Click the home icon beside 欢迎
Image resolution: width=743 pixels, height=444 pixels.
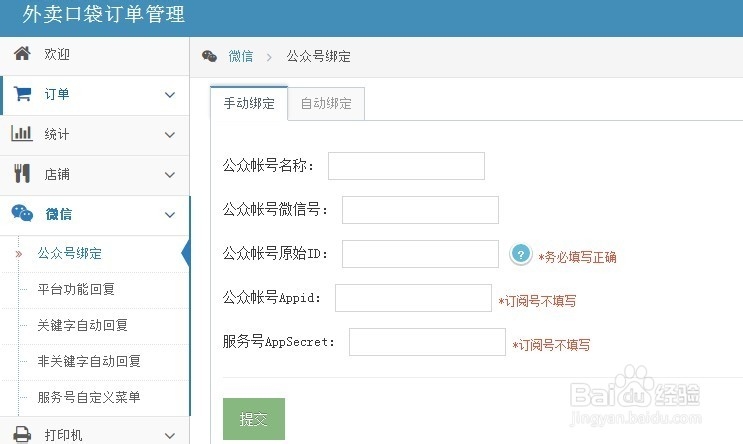click(x=21, y=54)
